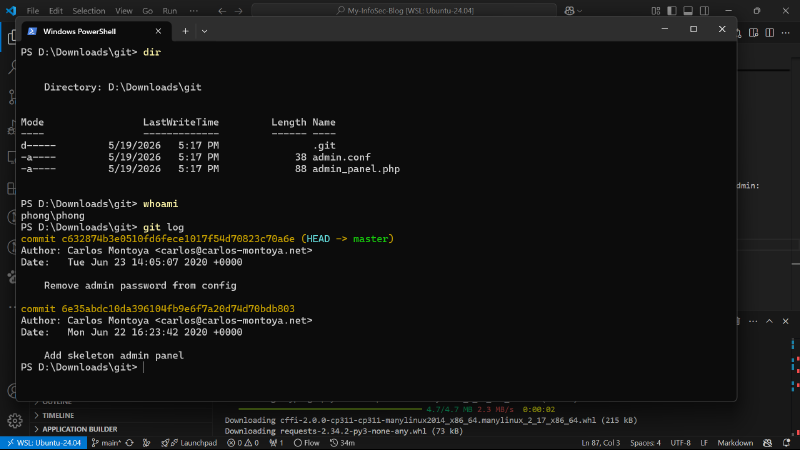Screen dimensions: 800x450
Task: Toggle the bottom panel visibility
Action: pos(688,11)
